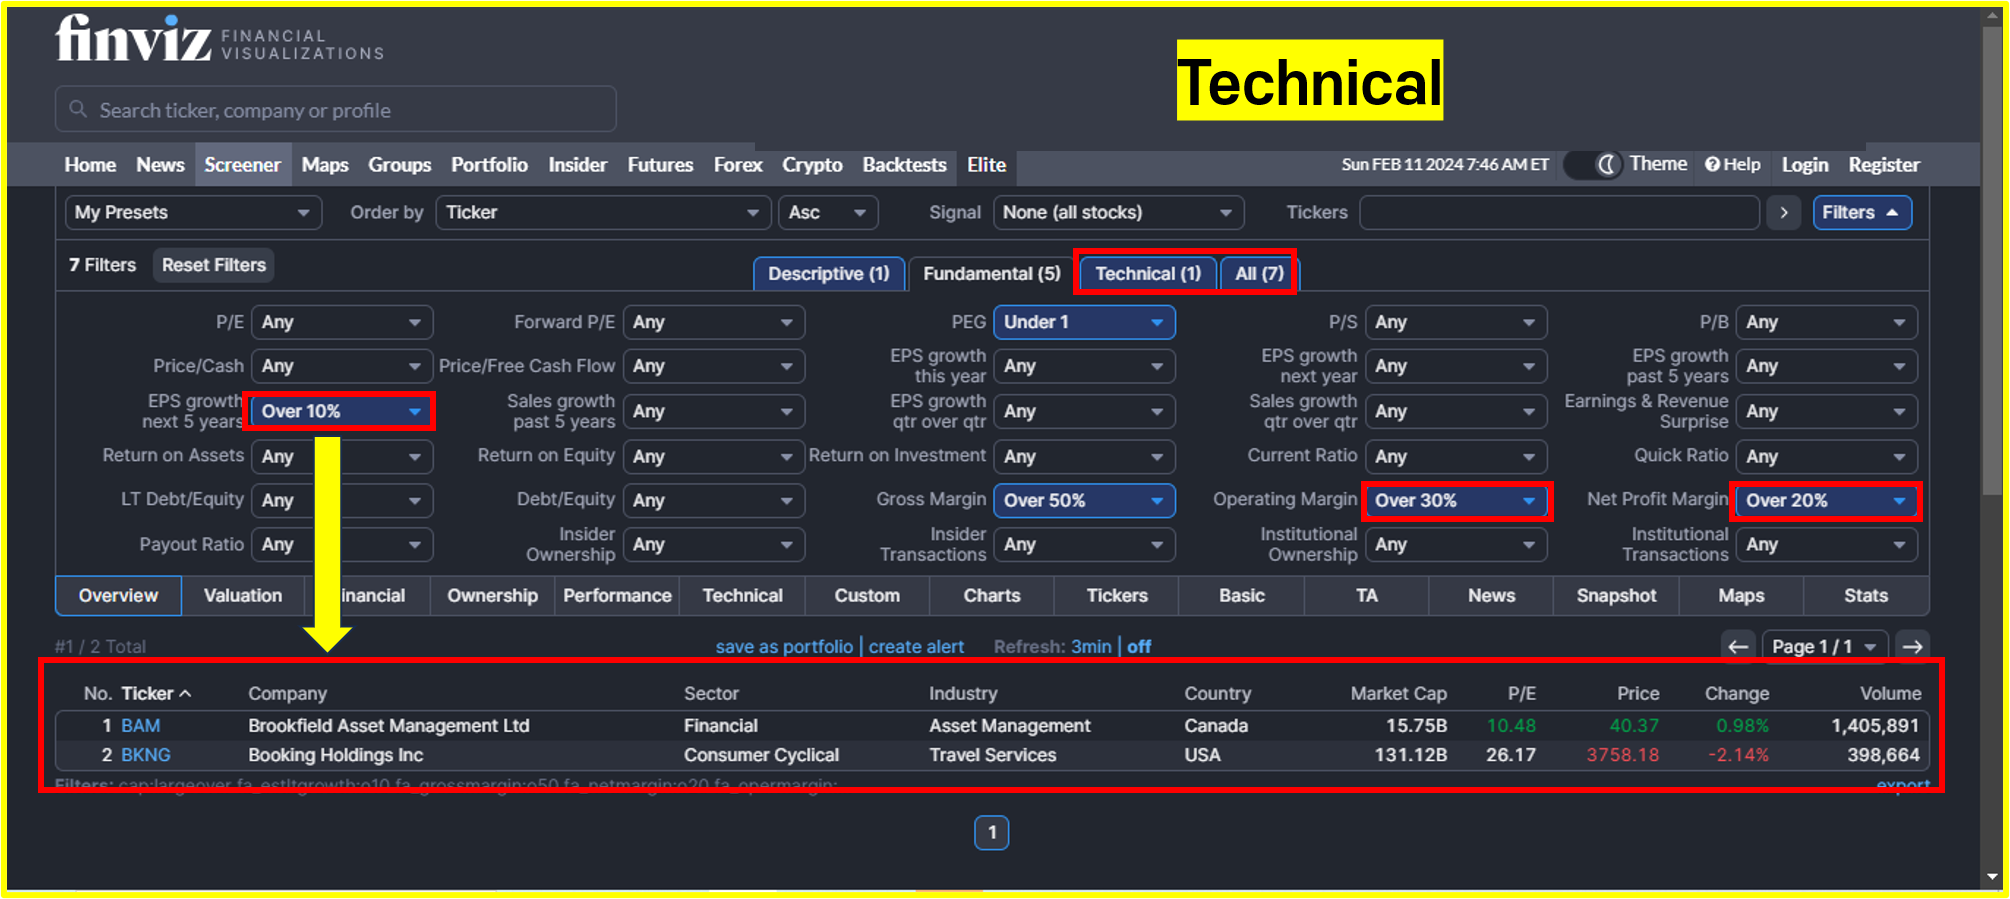Sort by the Ticker column header

[x=156, y=693]
